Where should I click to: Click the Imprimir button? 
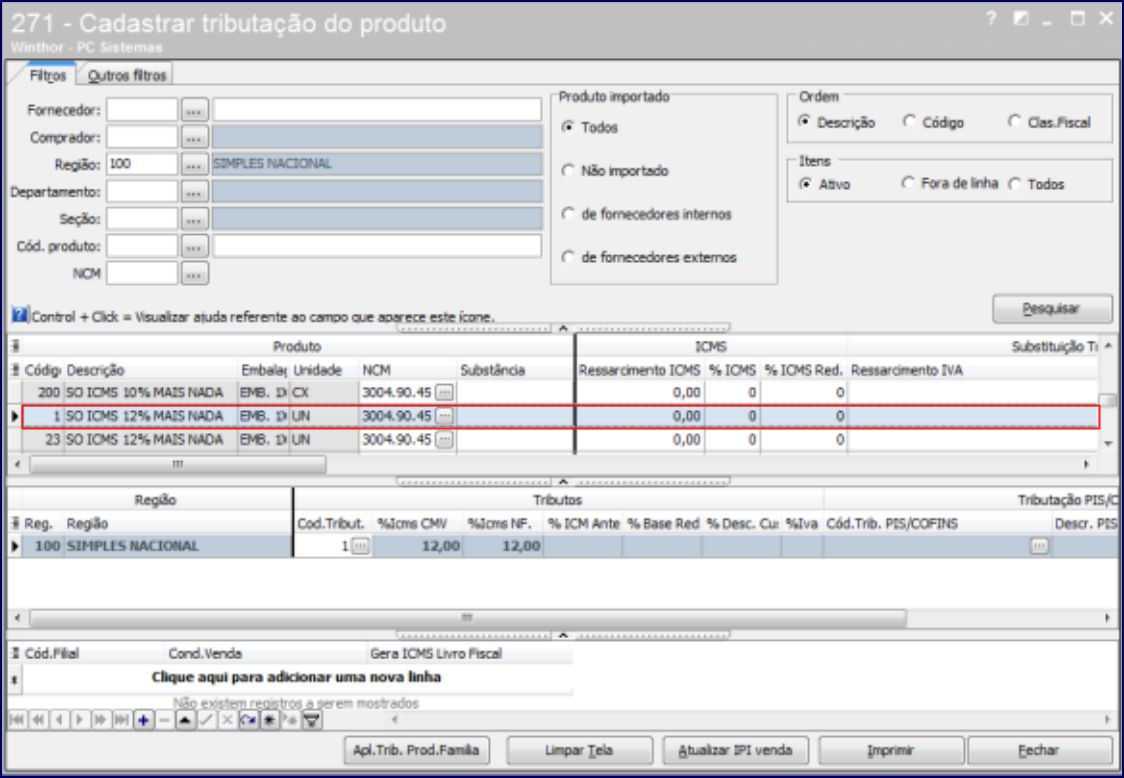click(891, 750)
